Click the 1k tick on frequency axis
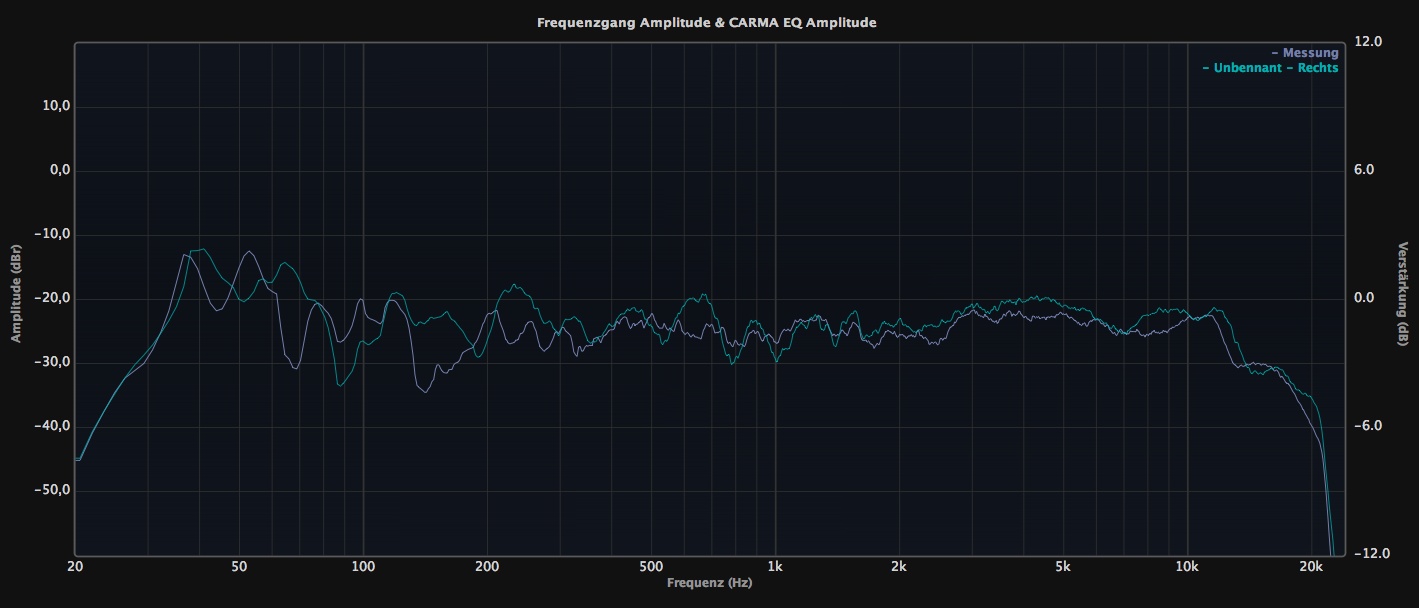Viewport: 1419px width, 608px height. point(775,567)
